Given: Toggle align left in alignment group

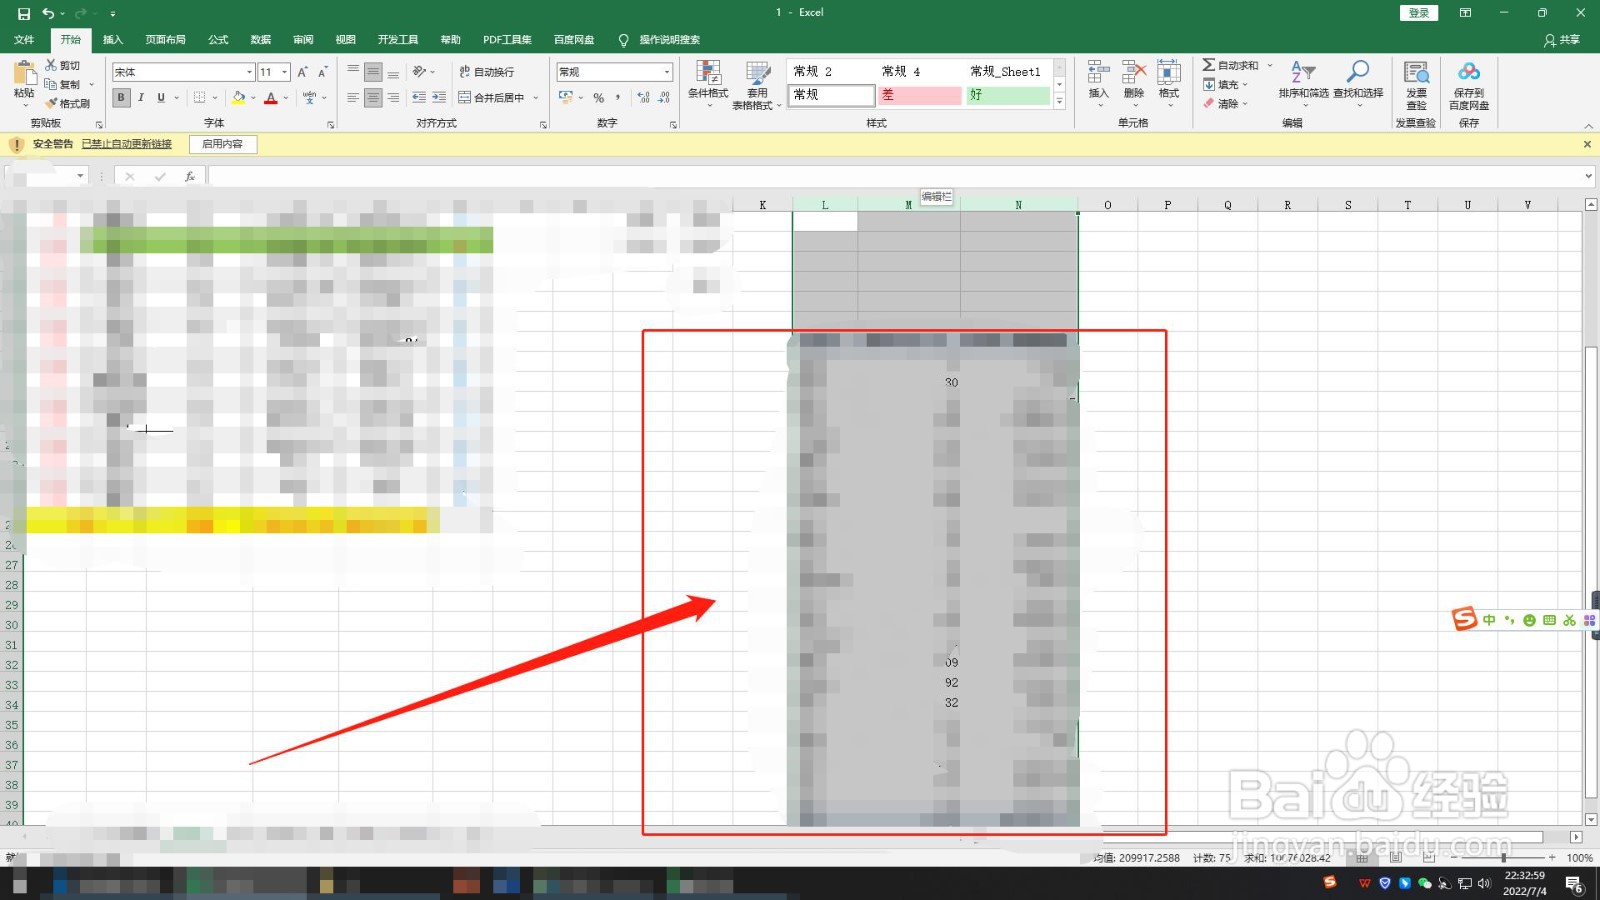Looking at the screenshot, I should point(353,98).
